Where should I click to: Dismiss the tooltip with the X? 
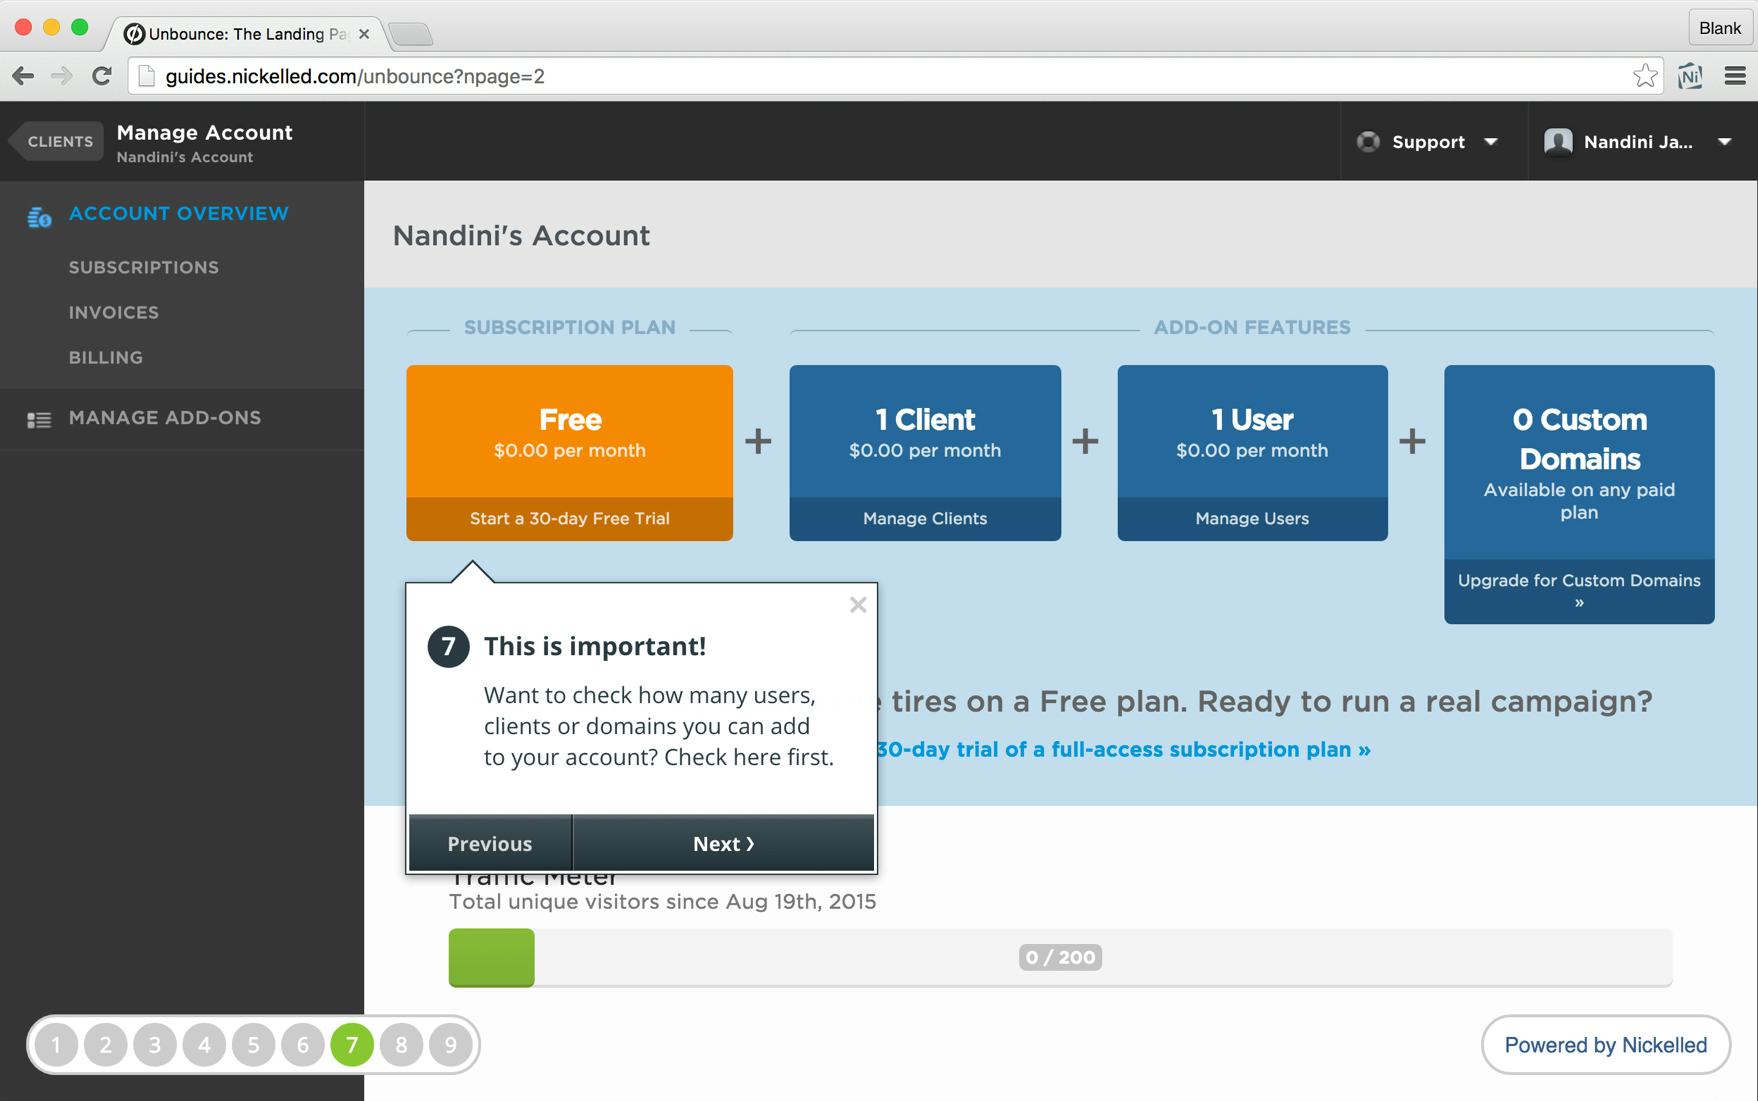point(858,604)
